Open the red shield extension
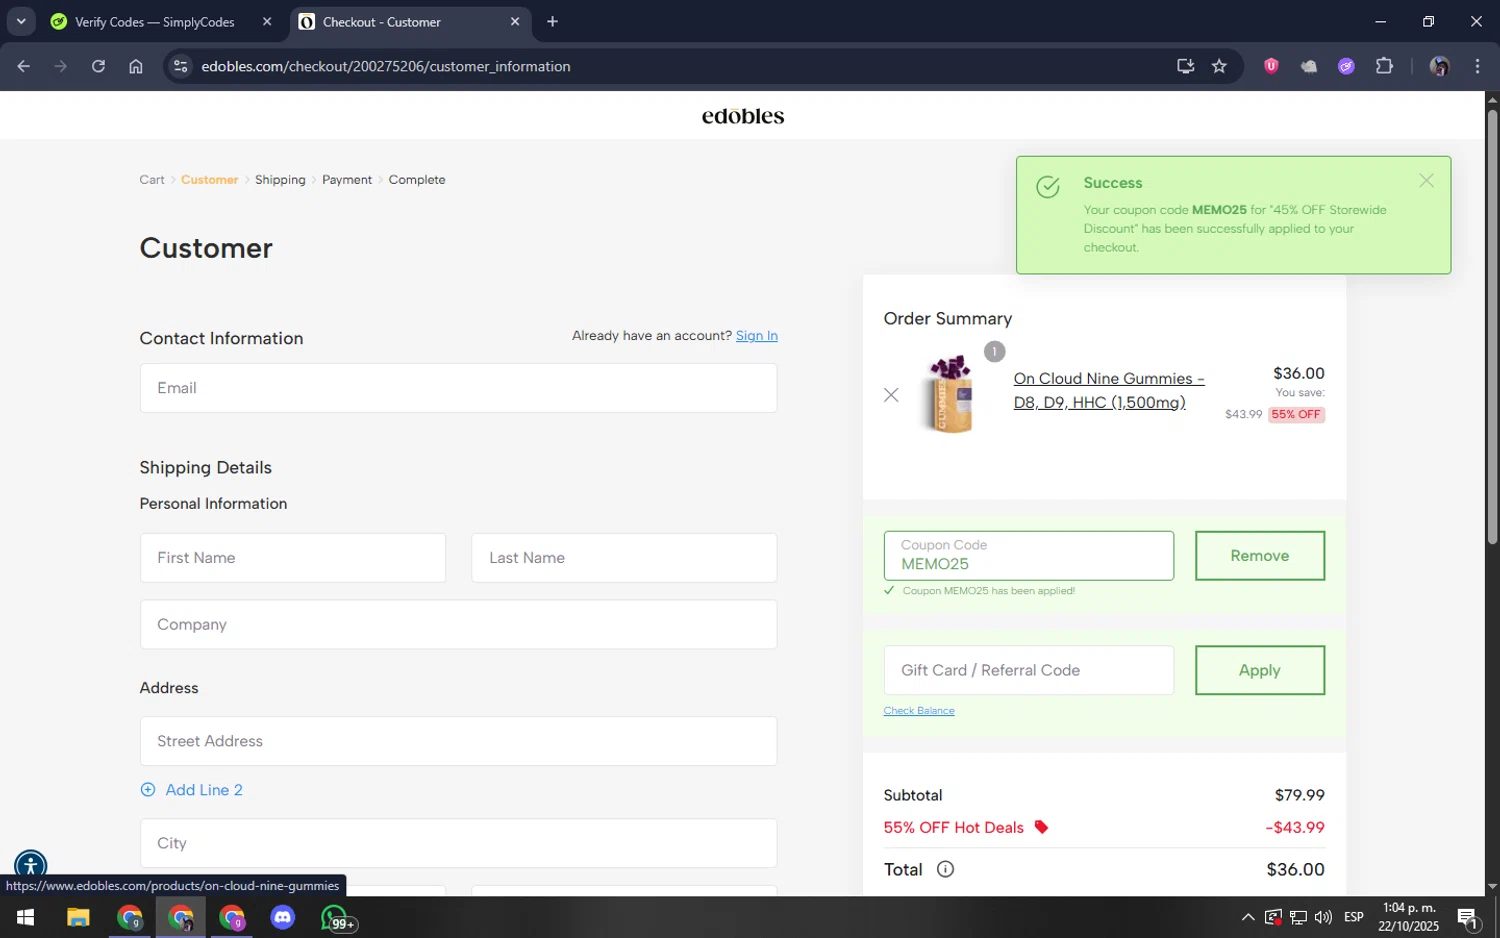The image size is (1500, 938). click(x=1271, y=66)
